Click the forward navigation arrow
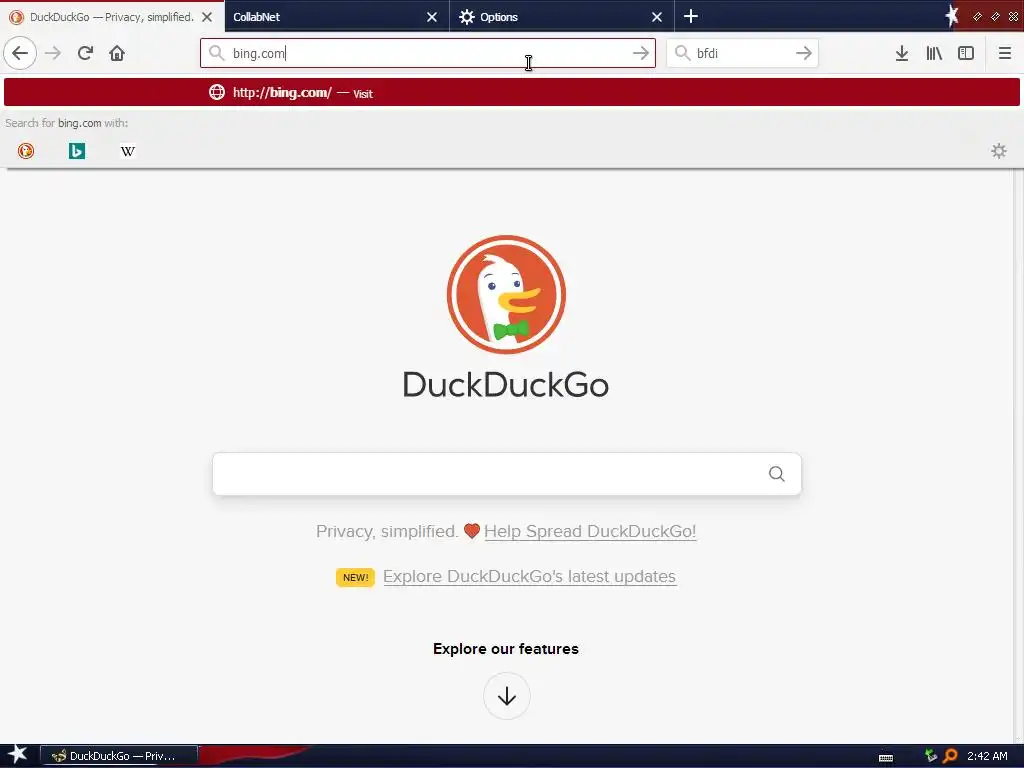Image resolution: width=1024 pixels, height=768 pixels. coord(53,53)
